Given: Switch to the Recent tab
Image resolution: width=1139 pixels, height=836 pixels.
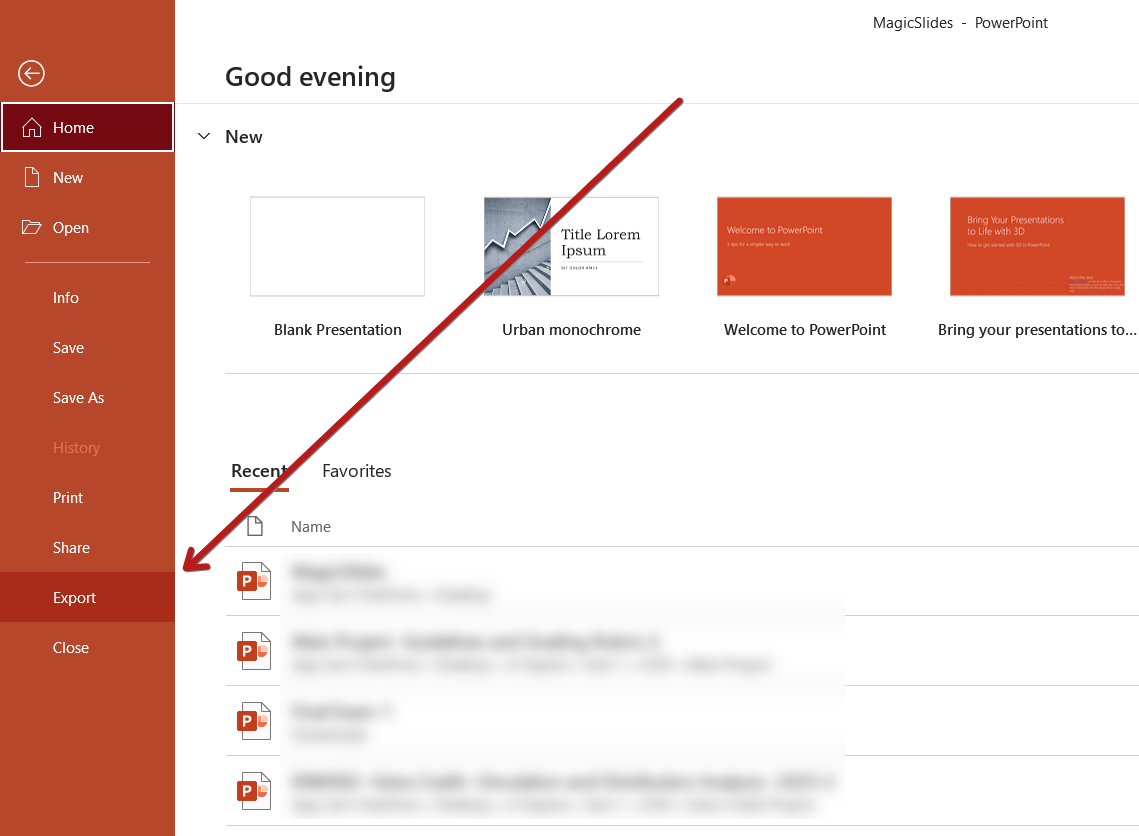Looking at the screenshot, I should [x=259, y=471].
